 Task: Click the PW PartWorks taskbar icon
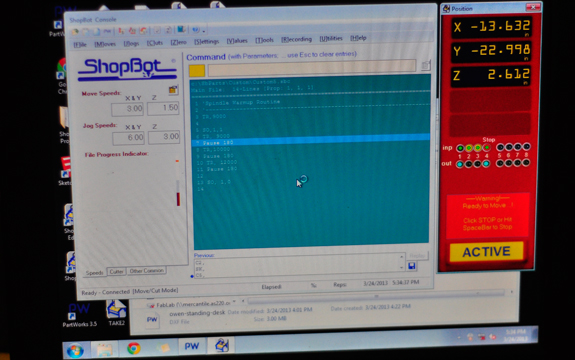coord(191,346)
